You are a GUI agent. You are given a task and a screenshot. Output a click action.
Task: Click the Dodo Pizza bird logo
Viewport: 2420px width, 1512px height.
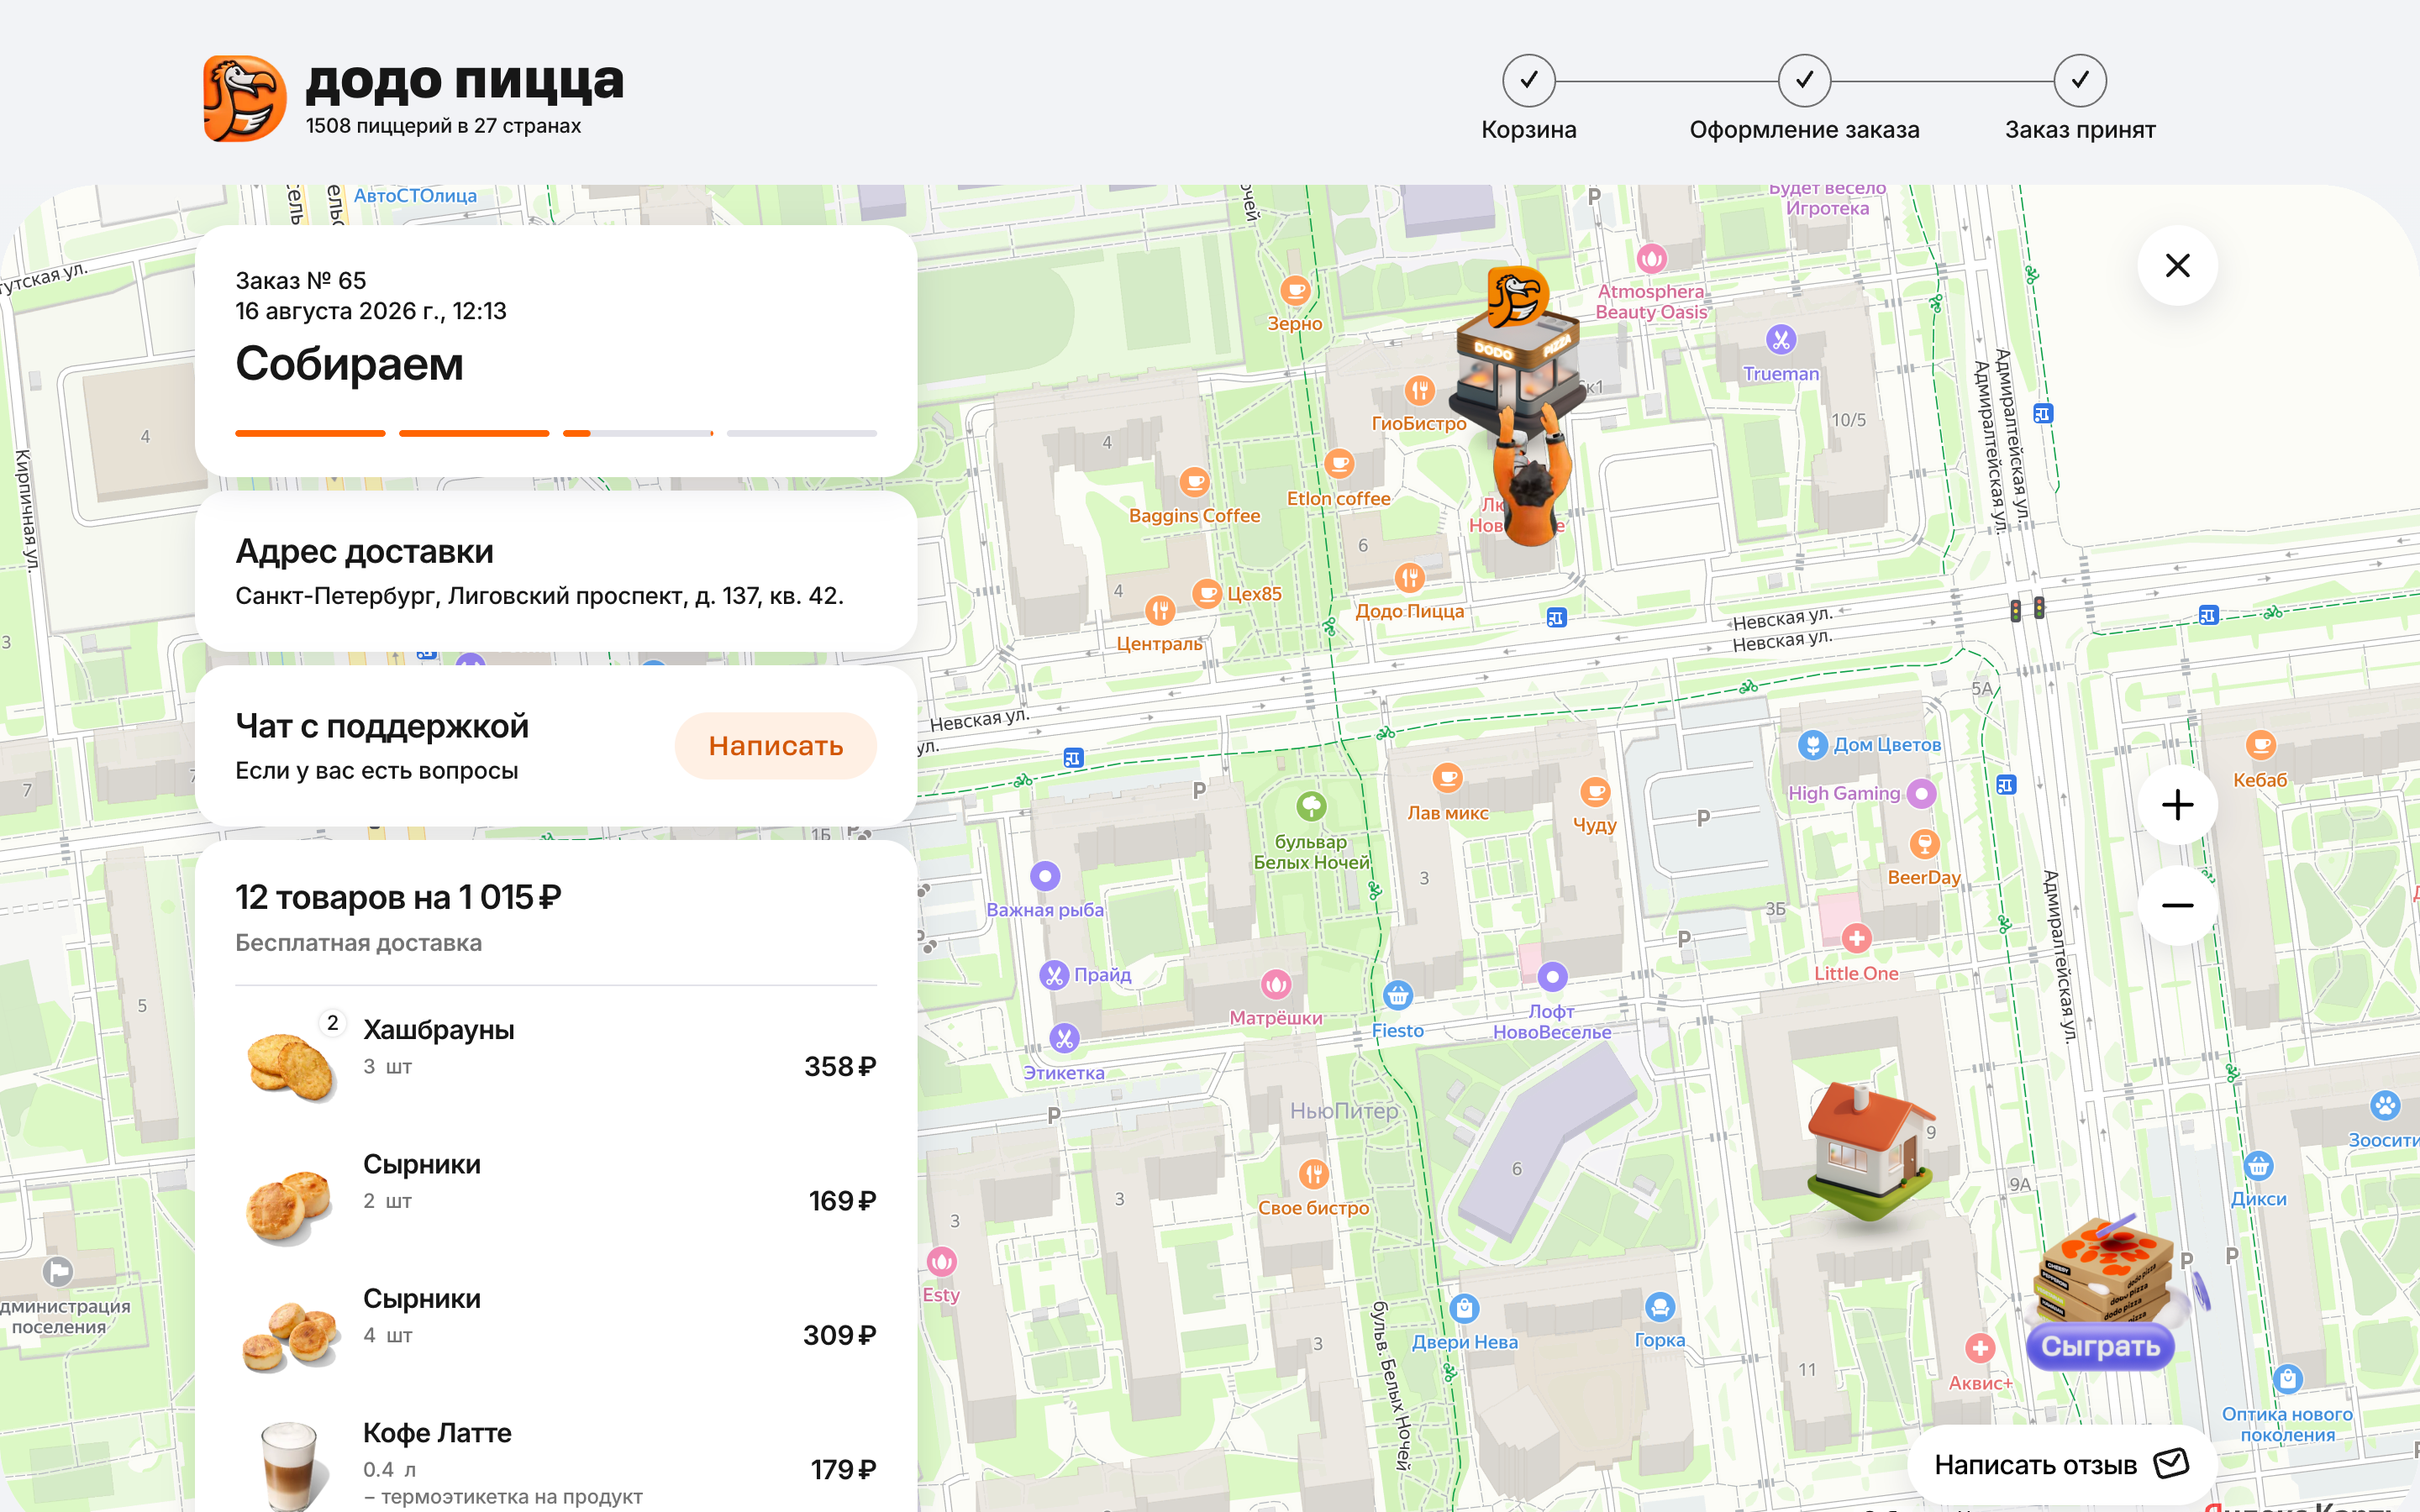tap(245, 98)
